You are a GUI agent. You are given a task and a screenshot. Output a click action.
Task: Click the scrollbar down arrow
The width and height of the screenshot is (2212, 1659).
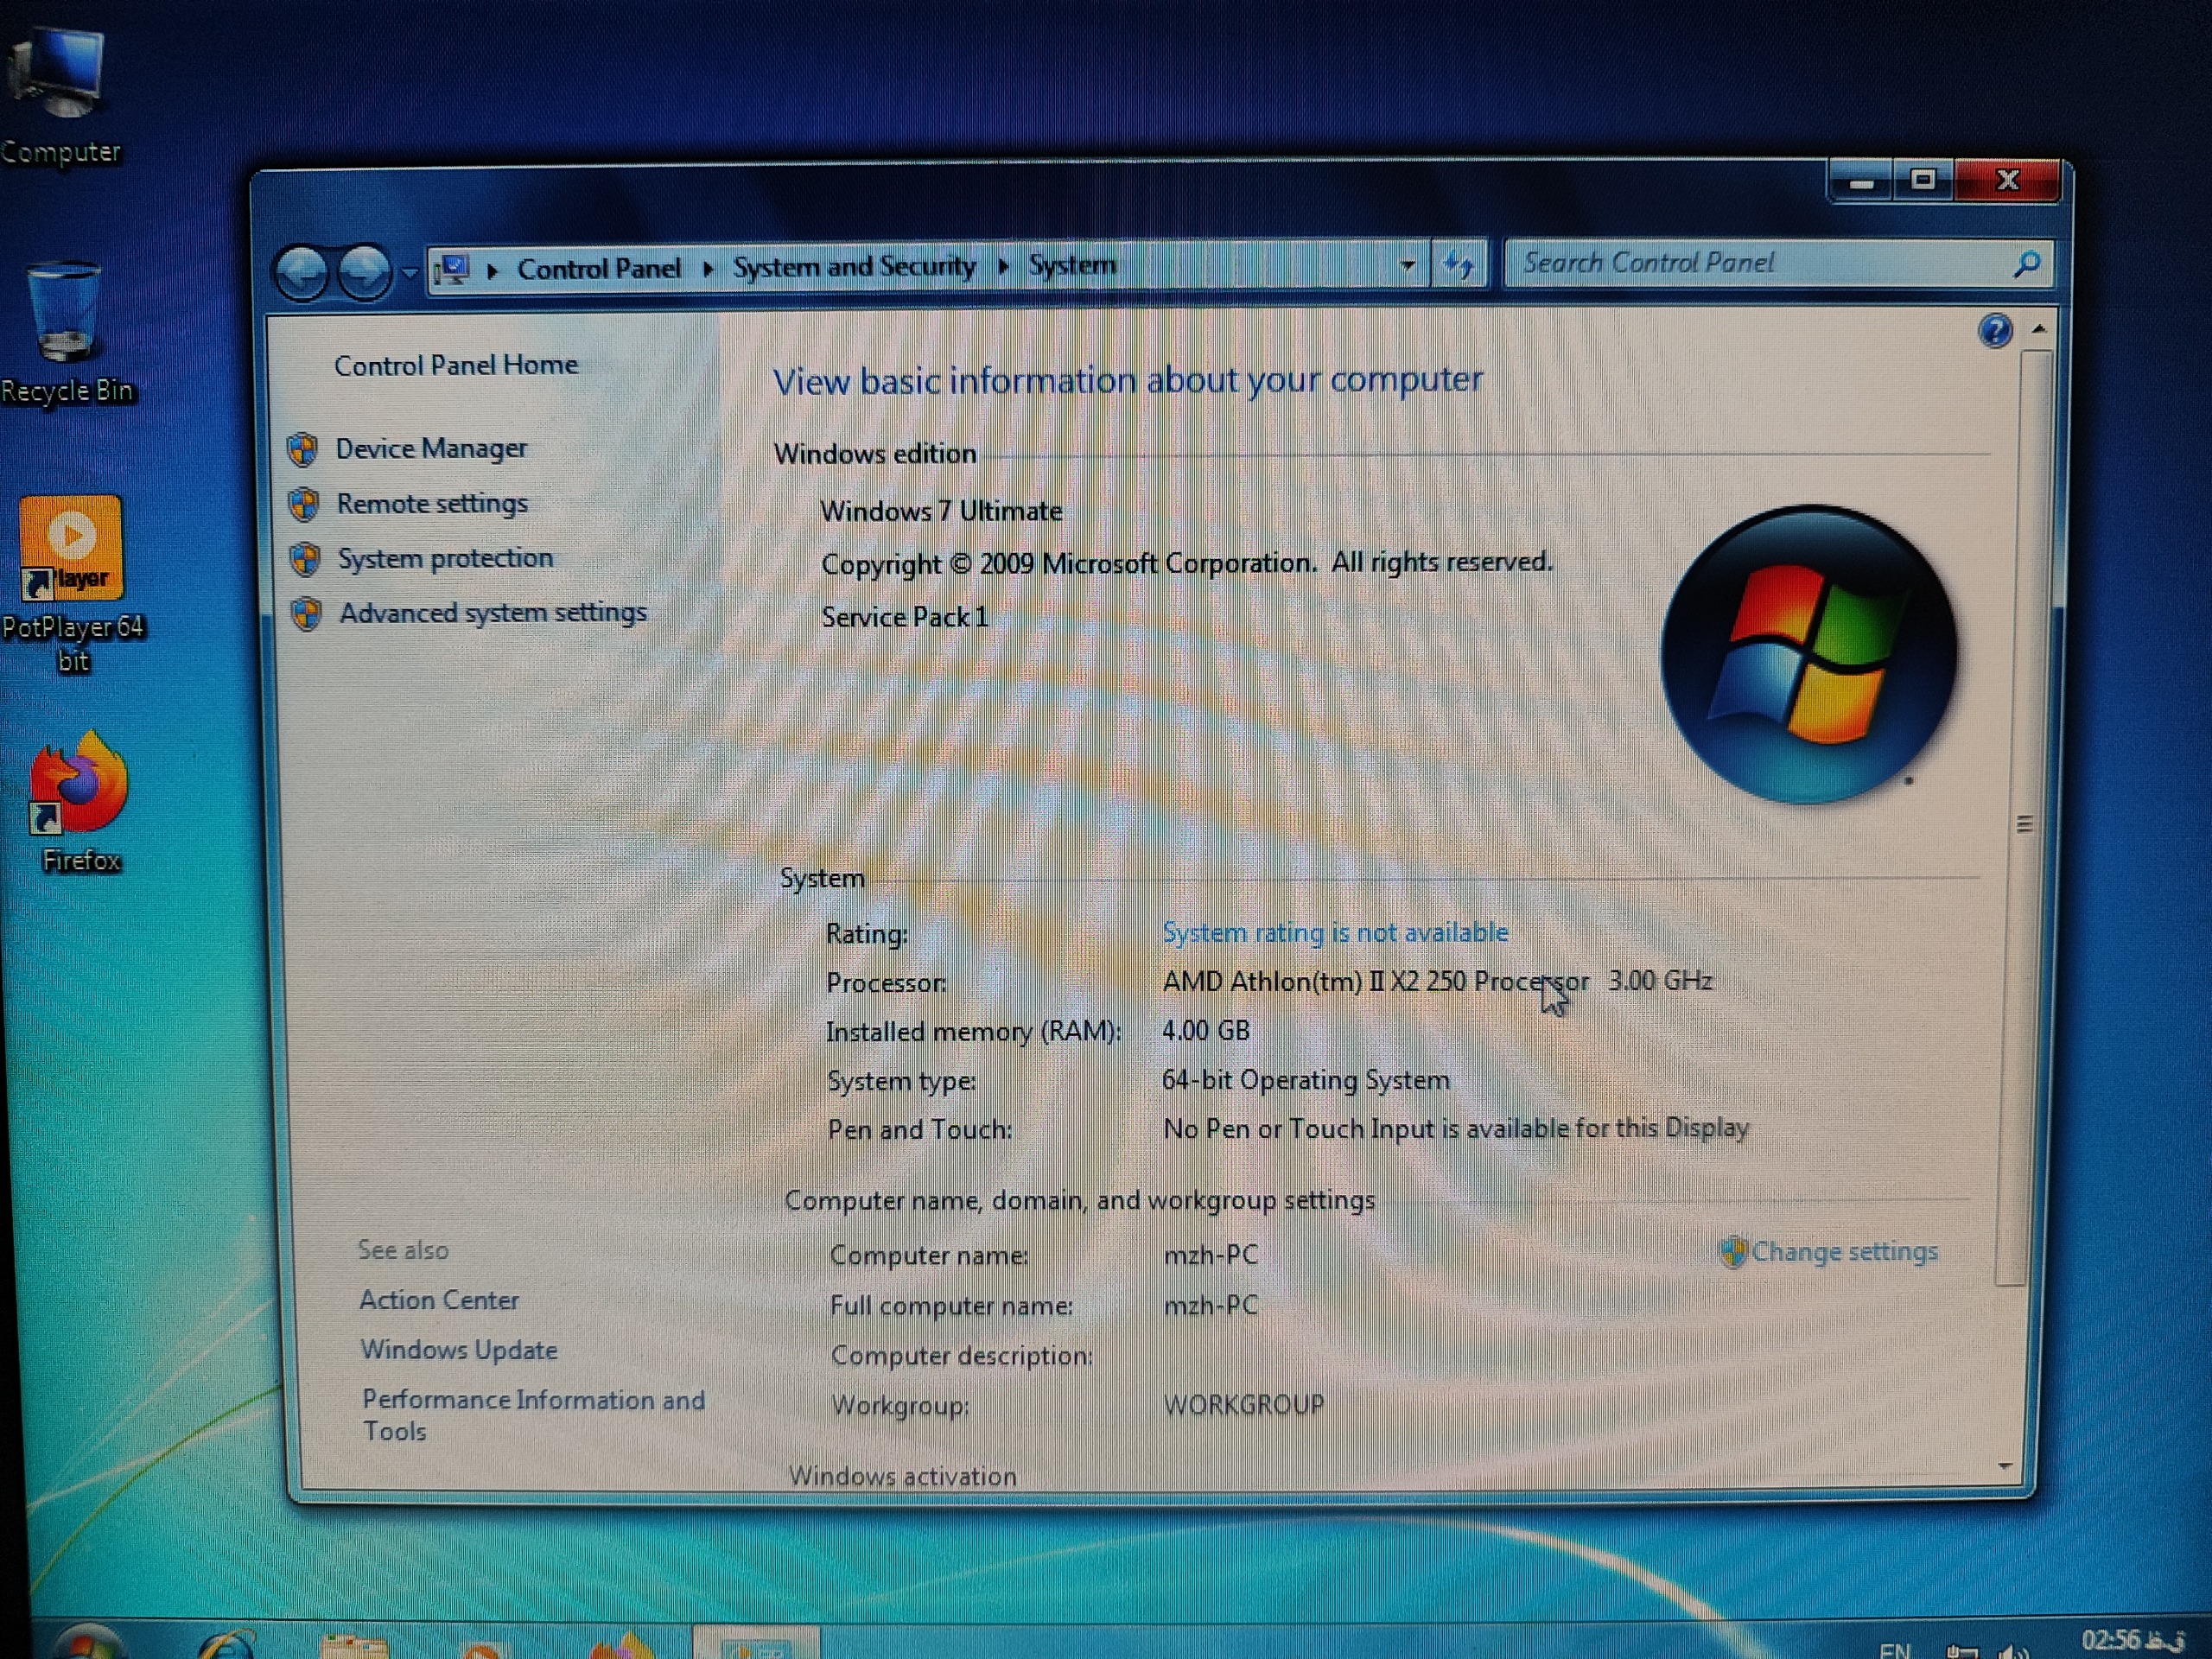2004,1466
